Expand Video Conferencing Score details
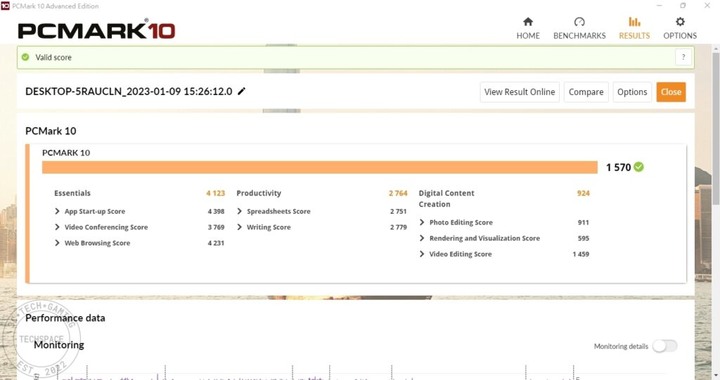 click(57, 227)
